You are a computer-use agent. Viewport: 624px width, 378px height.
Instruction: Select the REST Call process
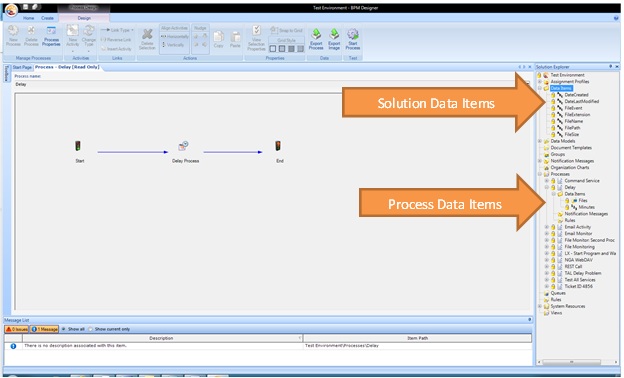573,267
